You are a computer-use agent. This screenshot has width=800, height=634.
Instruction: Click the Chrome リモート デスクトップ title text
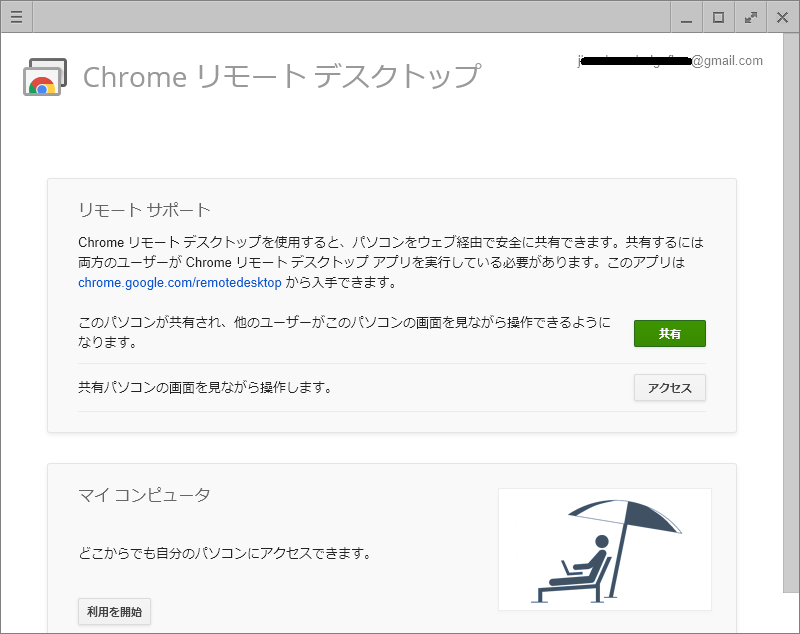282,77
